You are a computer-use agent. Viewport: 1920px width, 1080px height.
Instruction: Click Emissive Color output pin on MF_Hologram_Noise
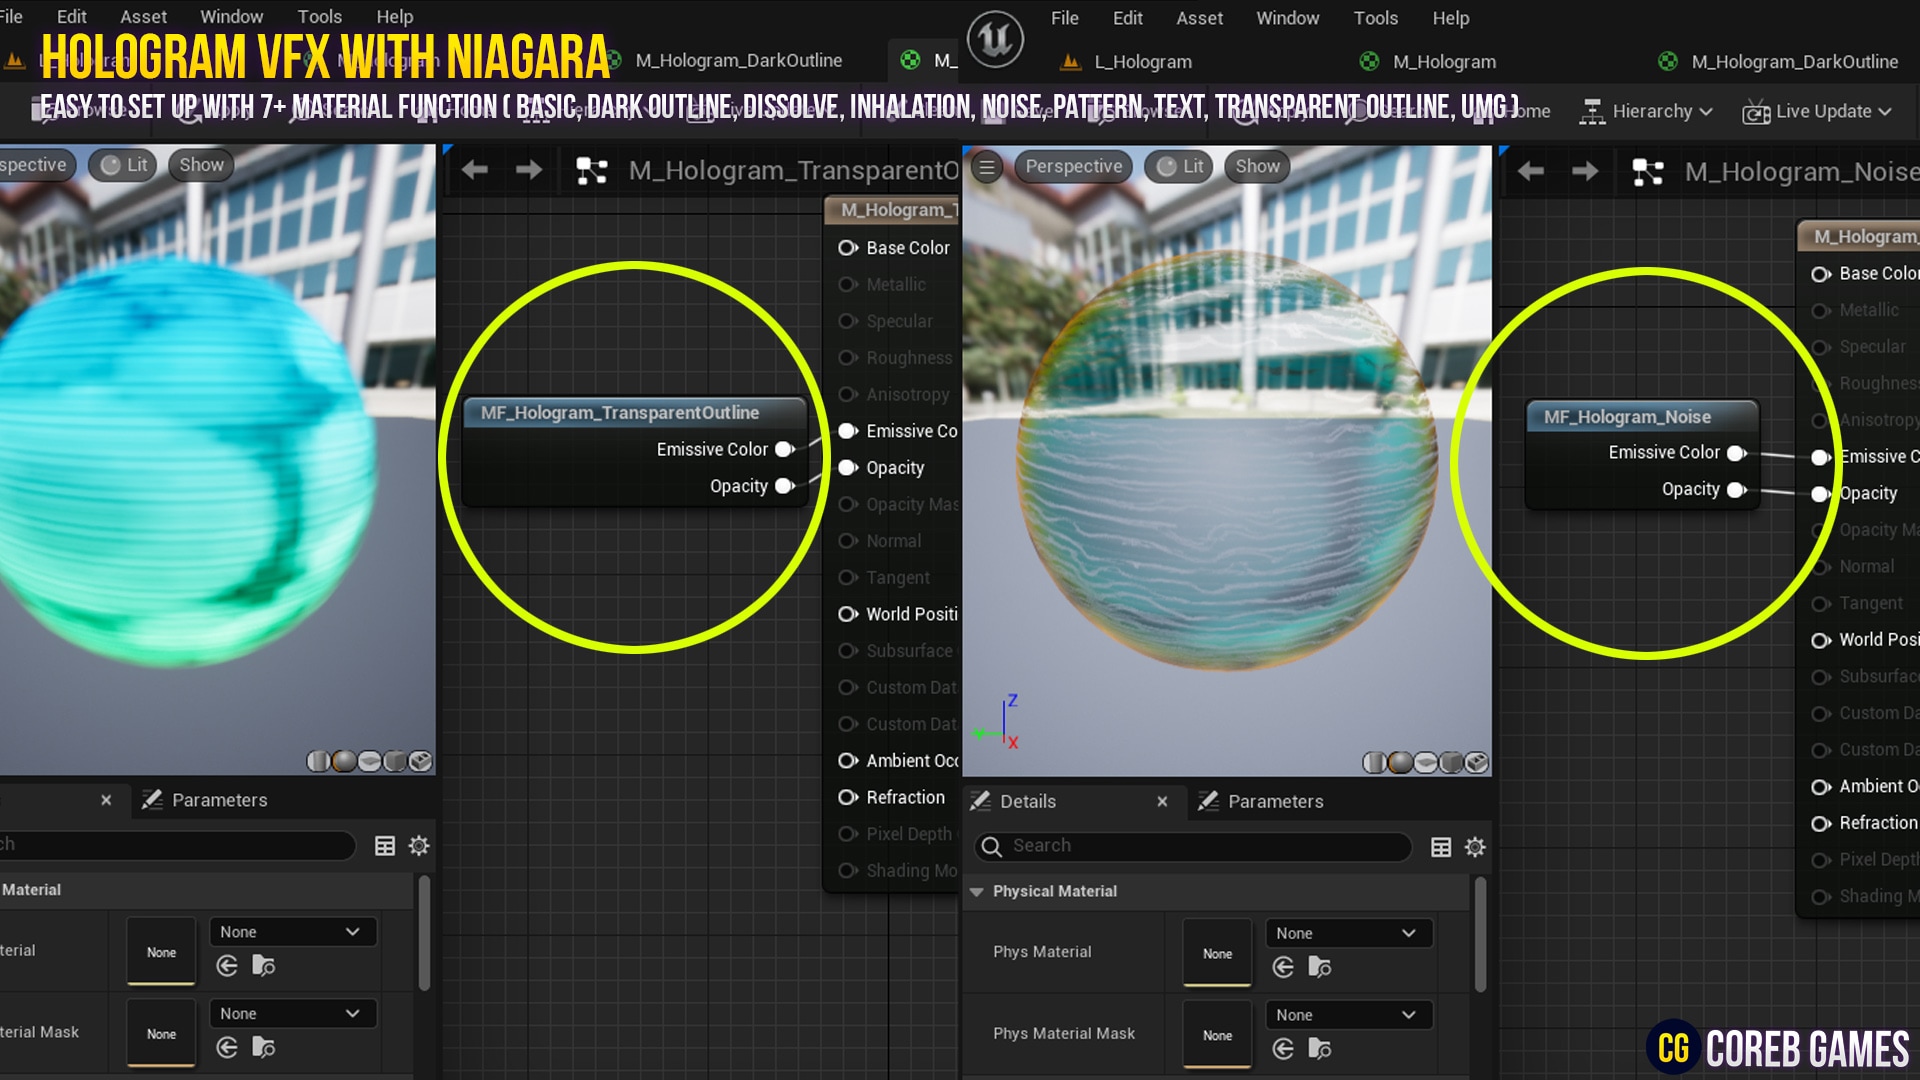tap(1738, 453)
